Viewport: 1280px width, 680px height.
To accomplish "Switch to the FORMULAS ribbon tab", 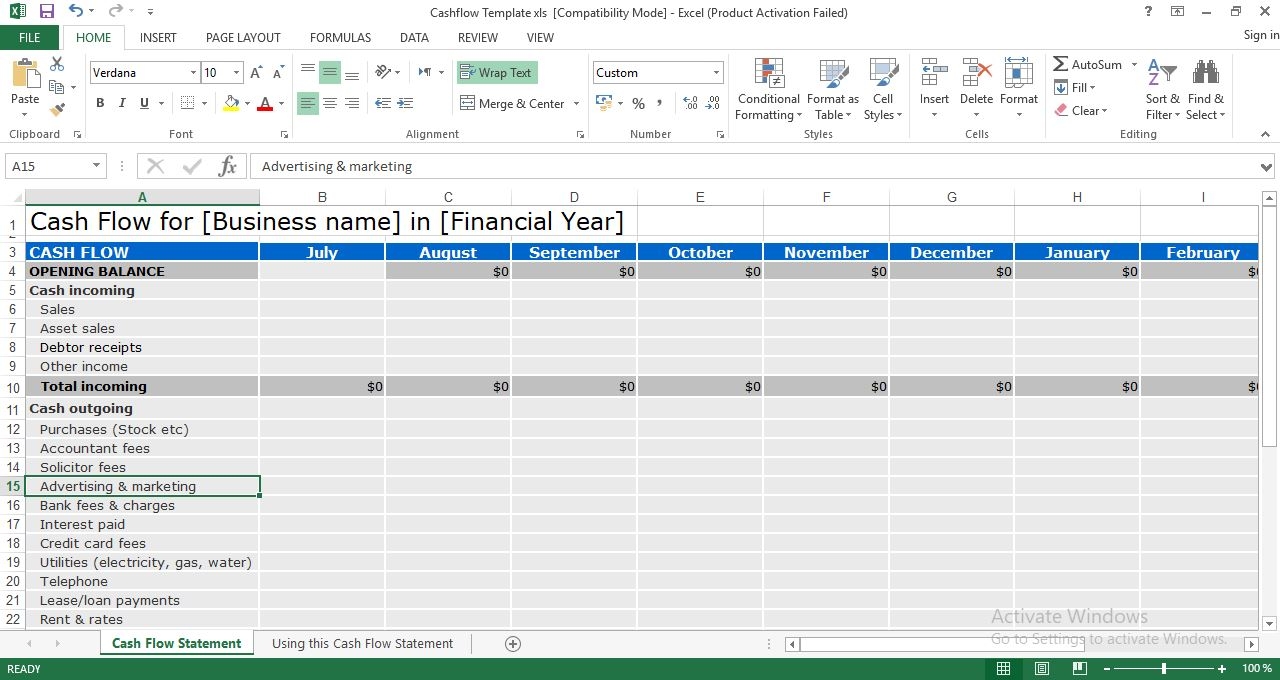I will [340, 37].
